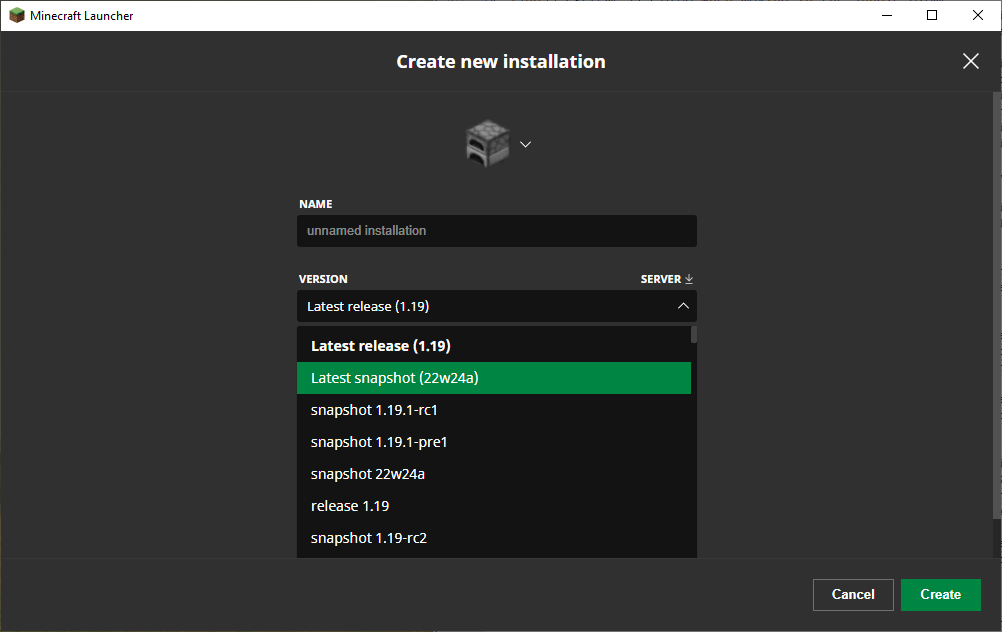Maximize the Minecraft Launcher window
This screenshot has width=1002, height=632.
tap(932, 16)
